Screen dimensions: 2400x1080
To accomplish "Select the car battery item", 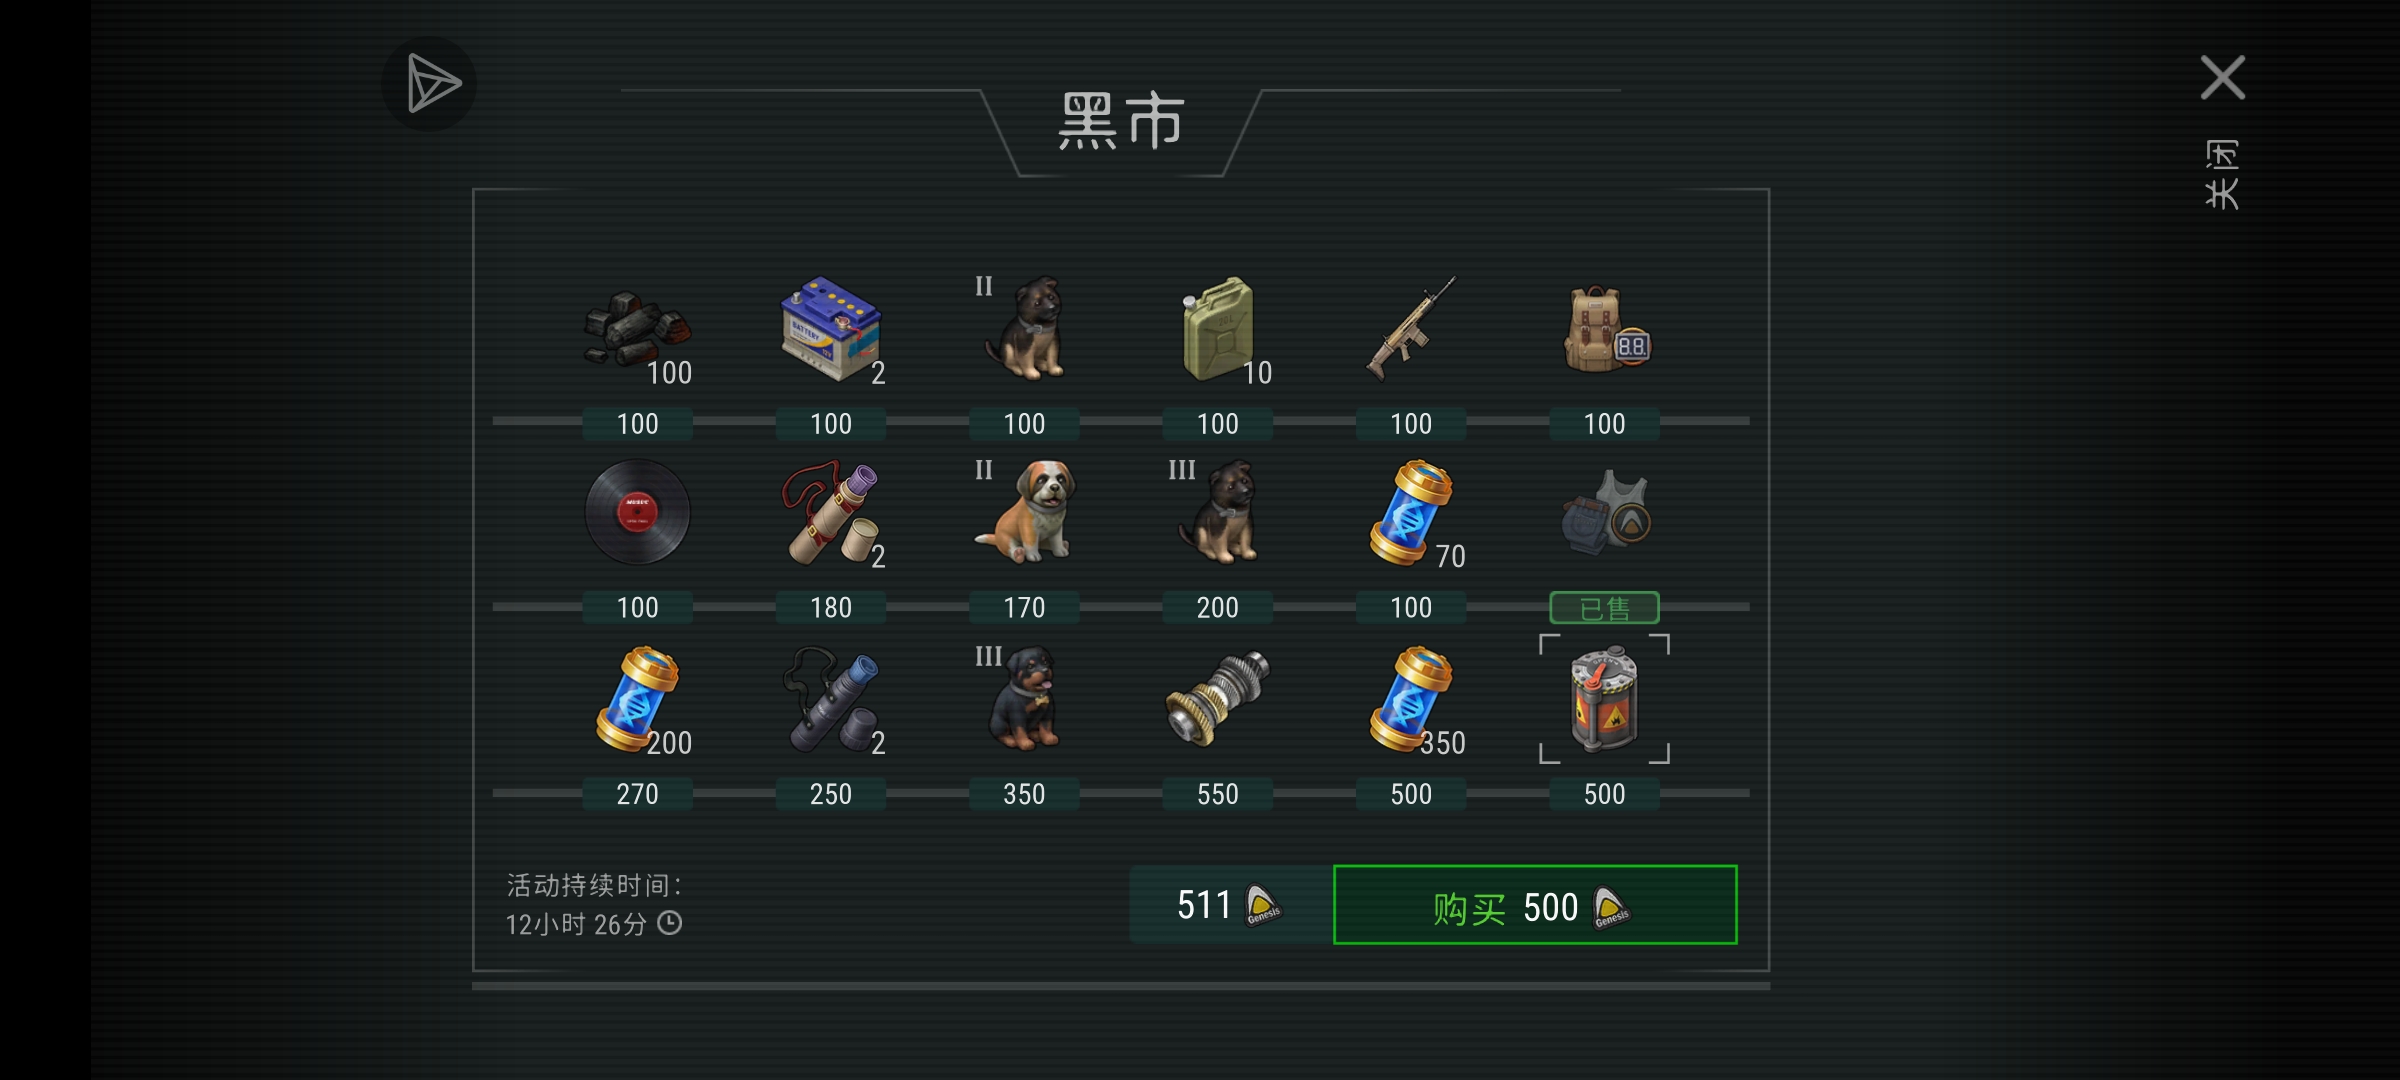I will (830, 329).
